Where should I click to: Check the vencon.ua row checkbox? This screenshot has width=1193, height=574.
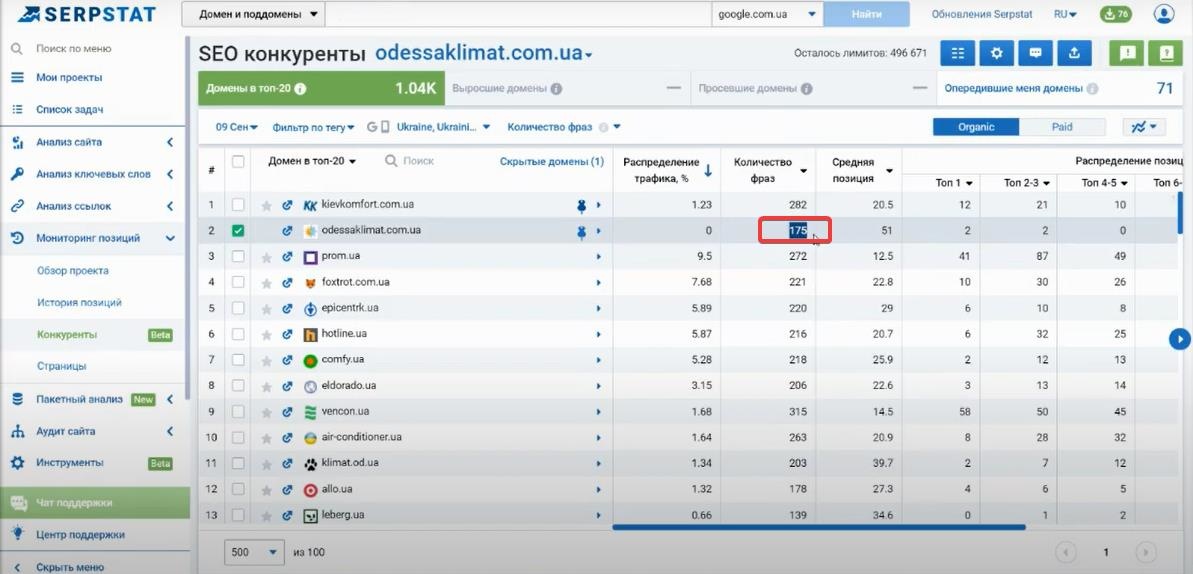pos(238,412)
